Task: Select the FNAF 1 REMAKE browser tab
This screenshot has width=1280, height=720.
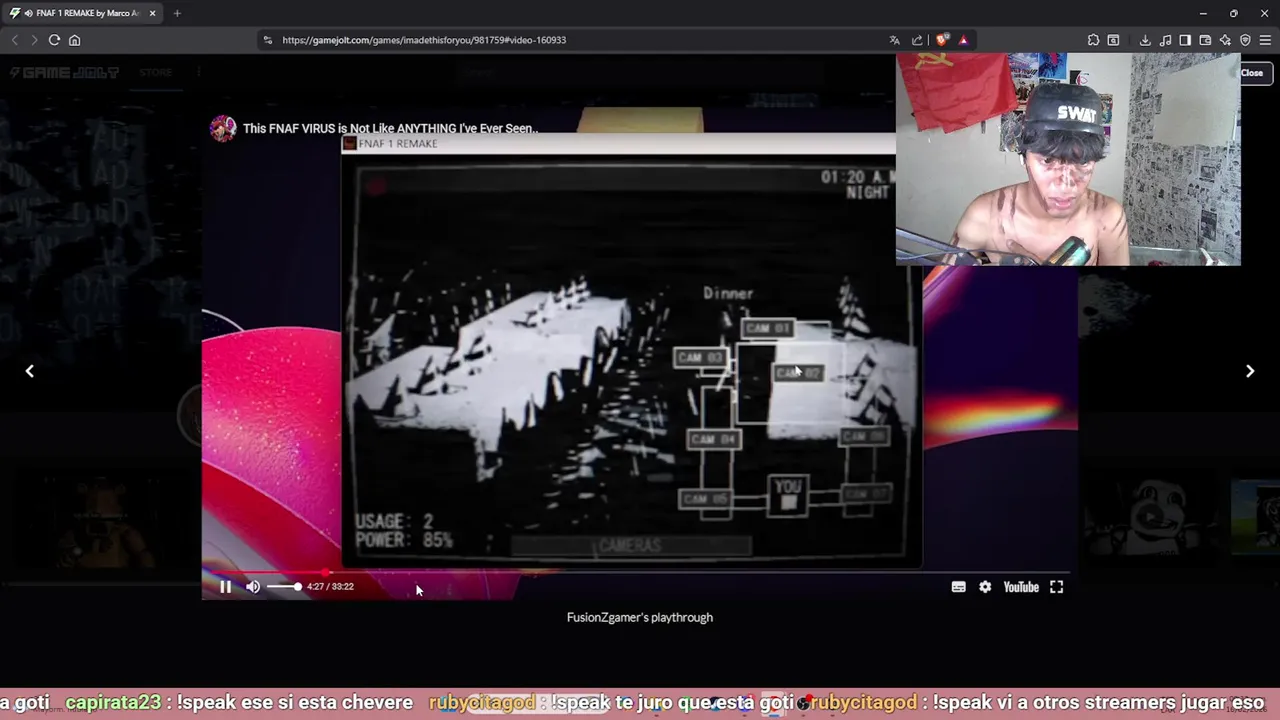Action: pos(82,13)
